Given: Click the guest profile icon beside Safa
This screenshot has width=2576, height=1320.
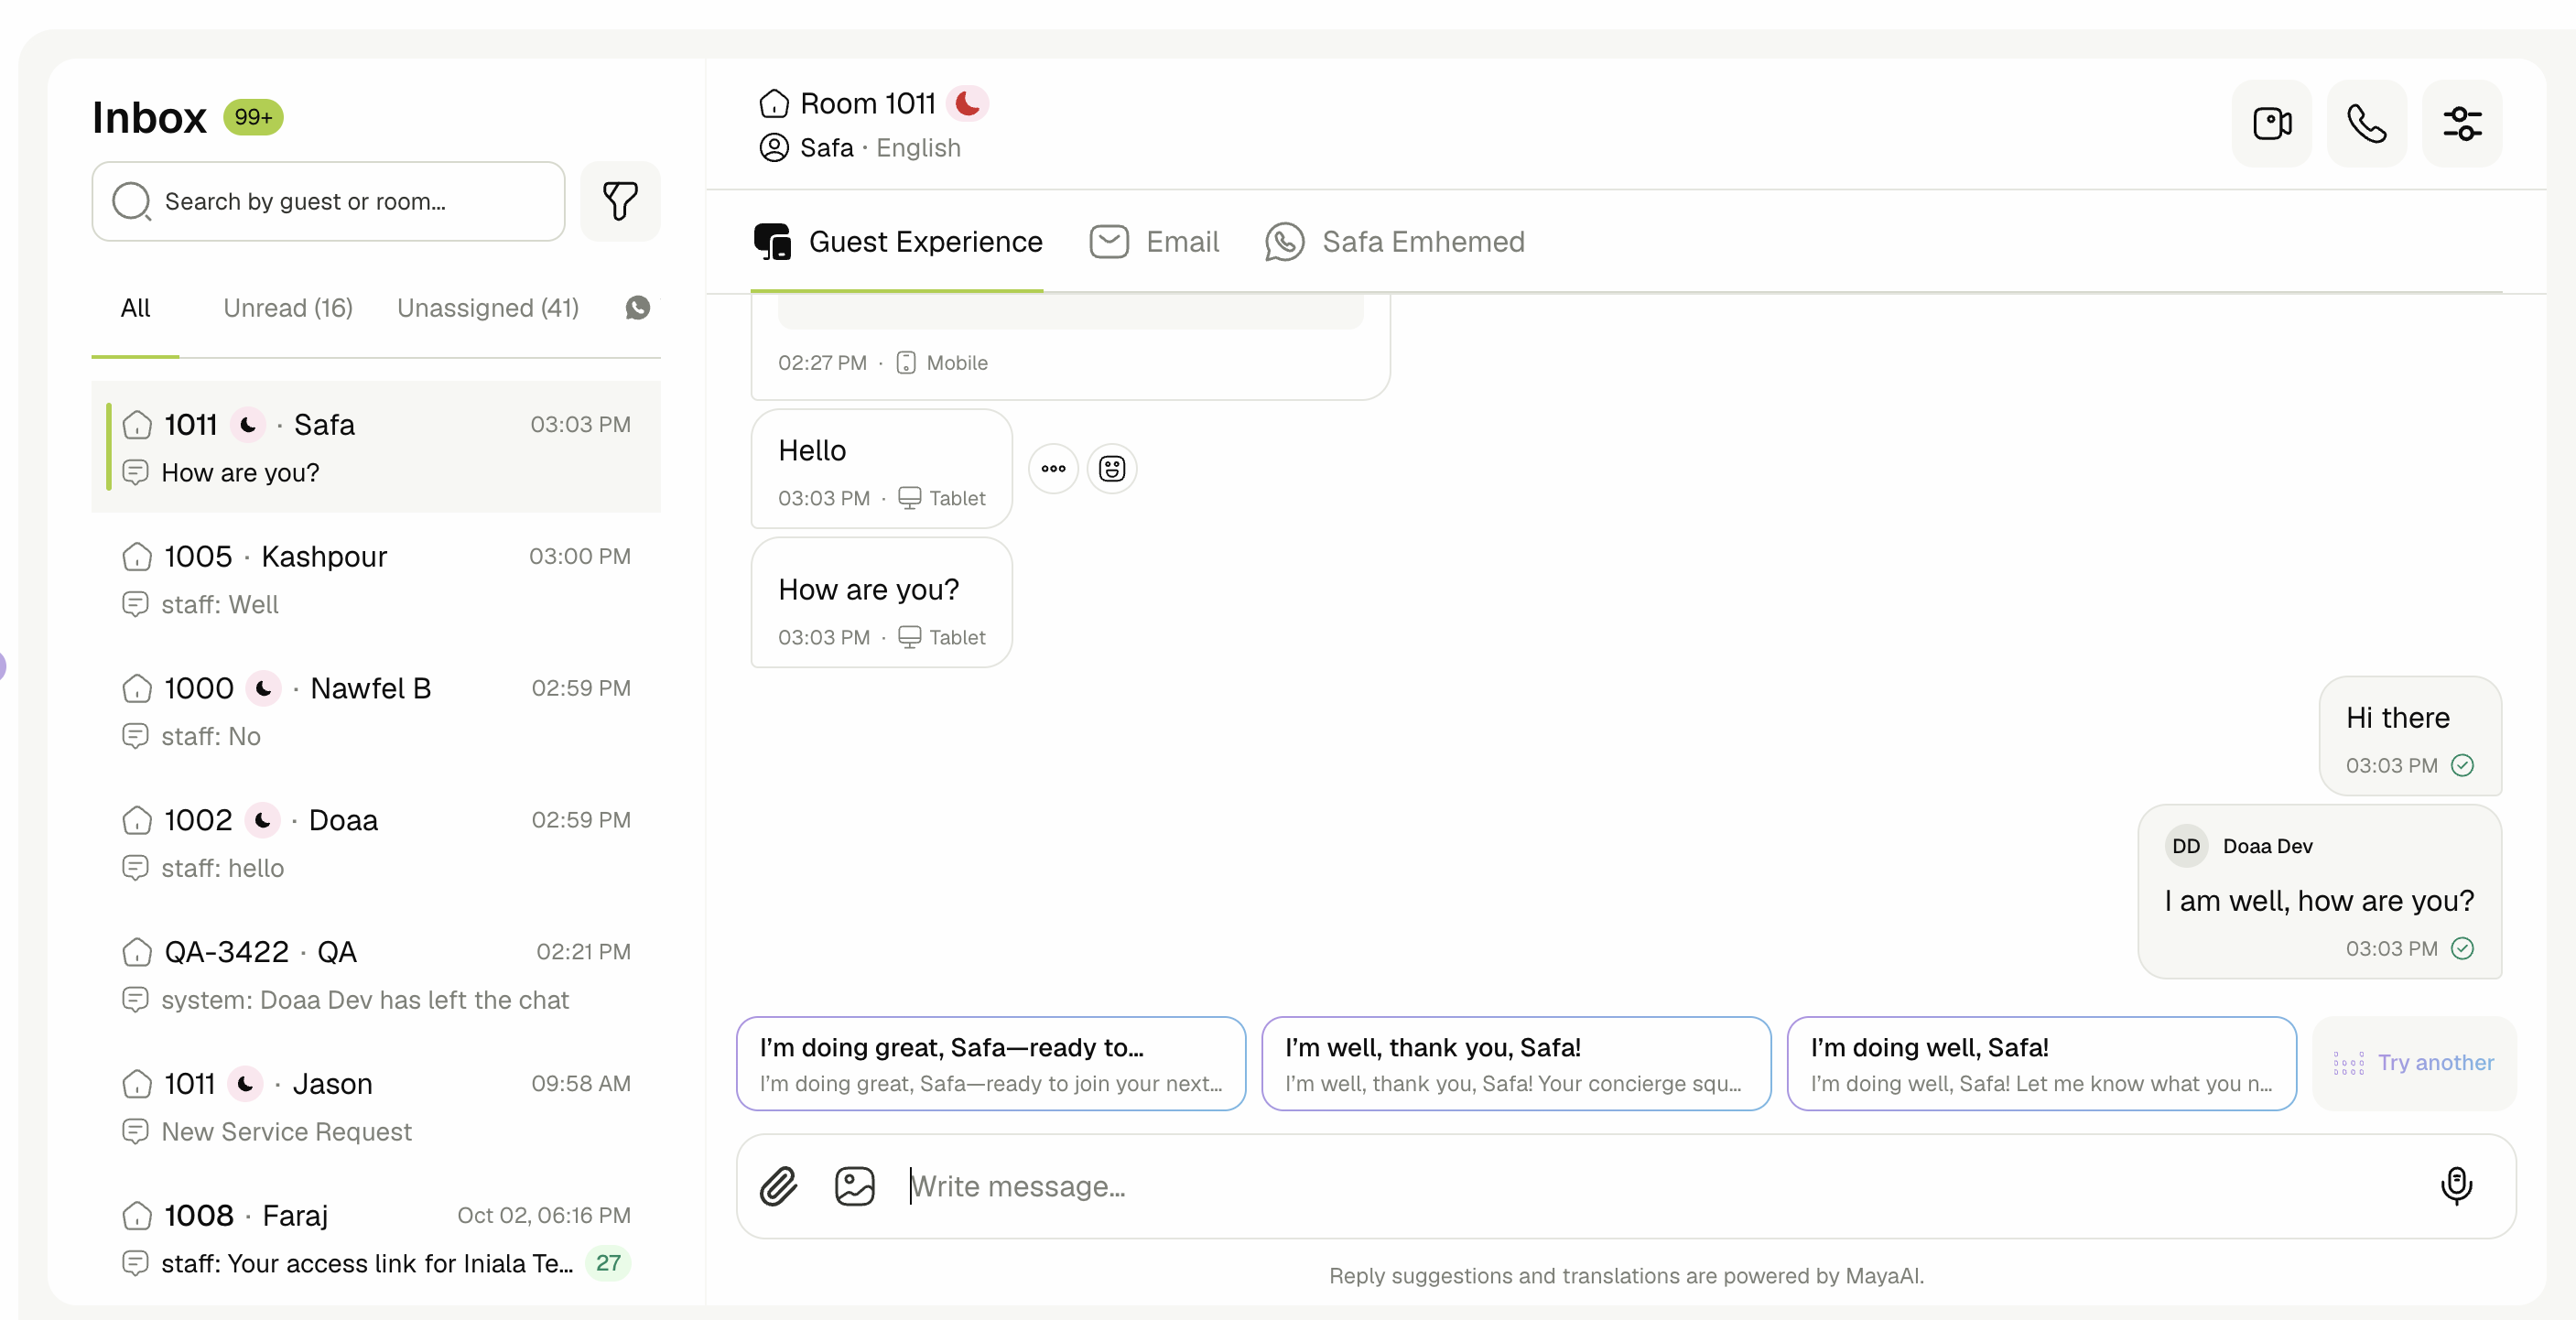Looking at the screenshot, I should 774,148.
